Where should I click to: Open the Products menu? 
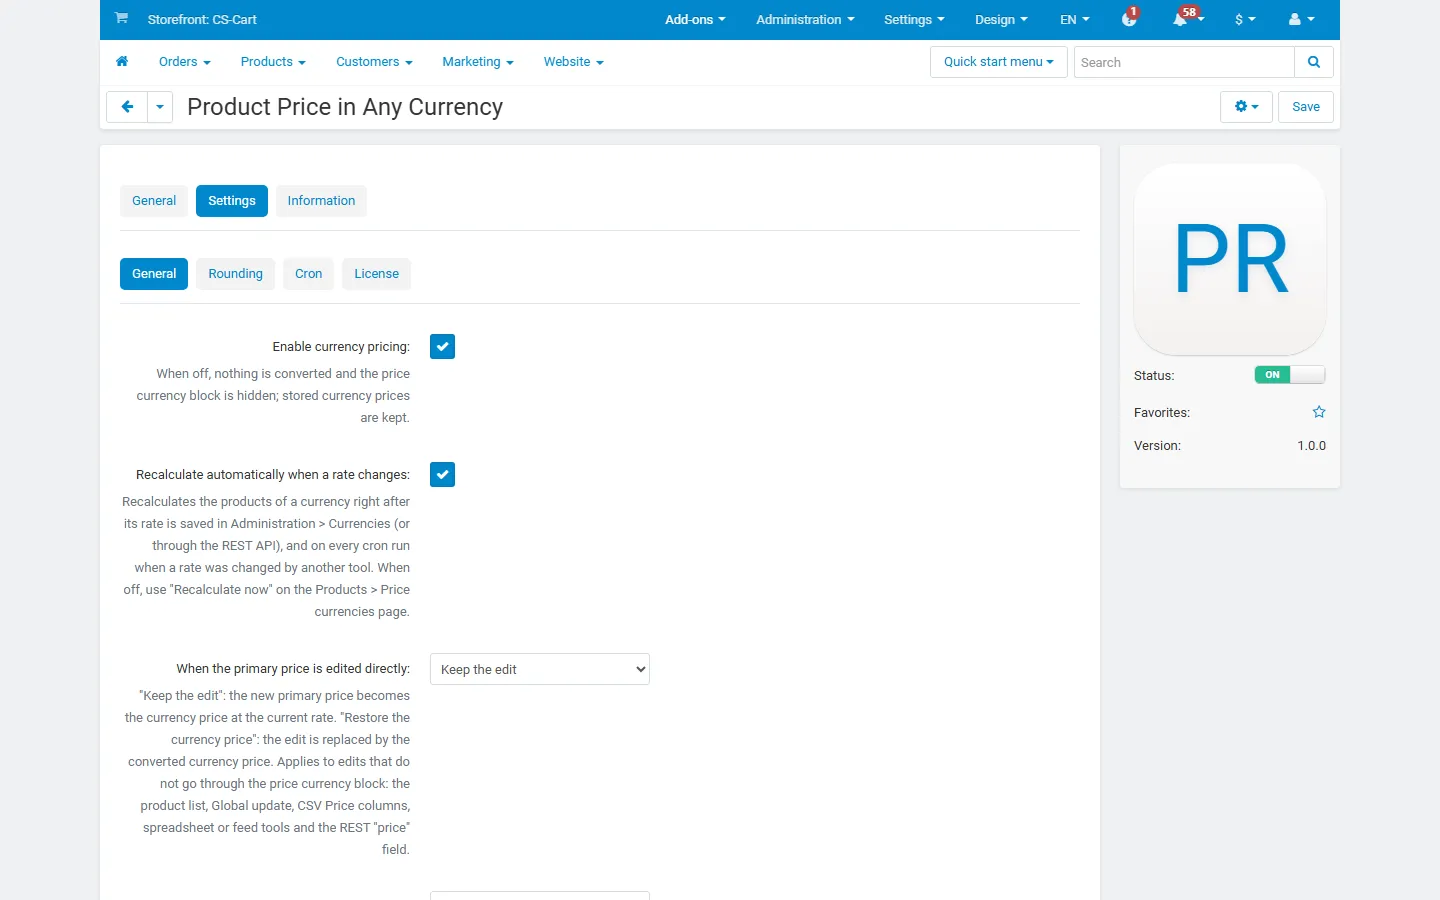[x=273, y=62]
